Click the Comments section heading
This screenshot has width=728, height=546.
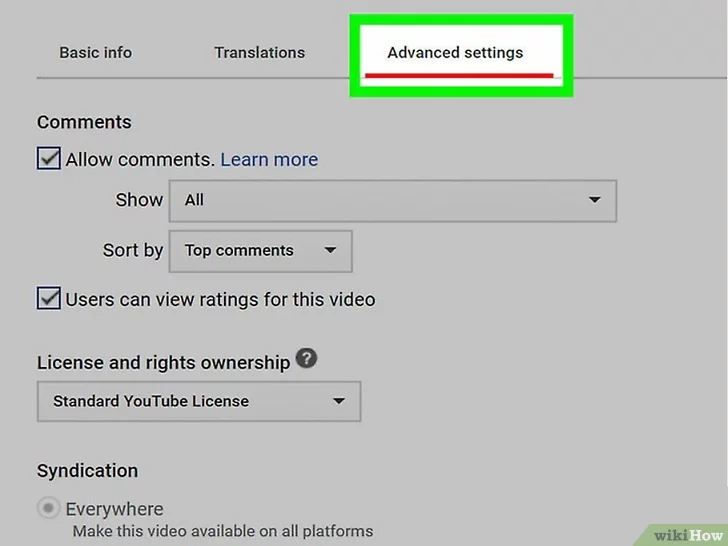84,122
